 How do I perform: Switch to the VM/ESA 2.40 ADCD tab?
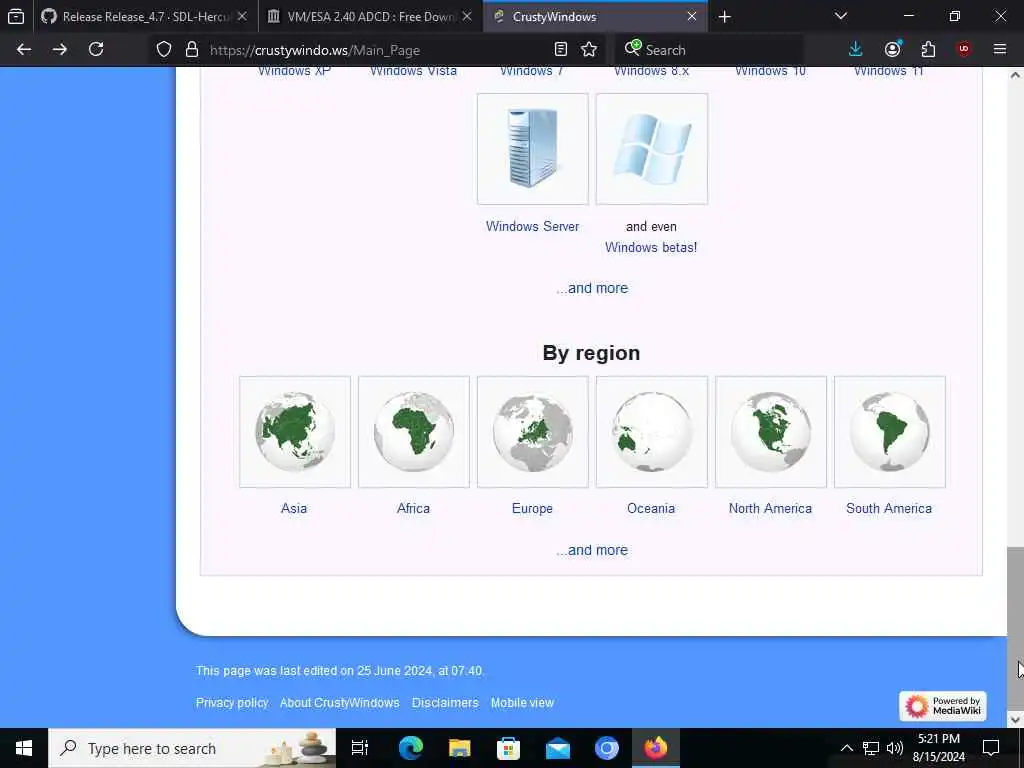(370, 17)
